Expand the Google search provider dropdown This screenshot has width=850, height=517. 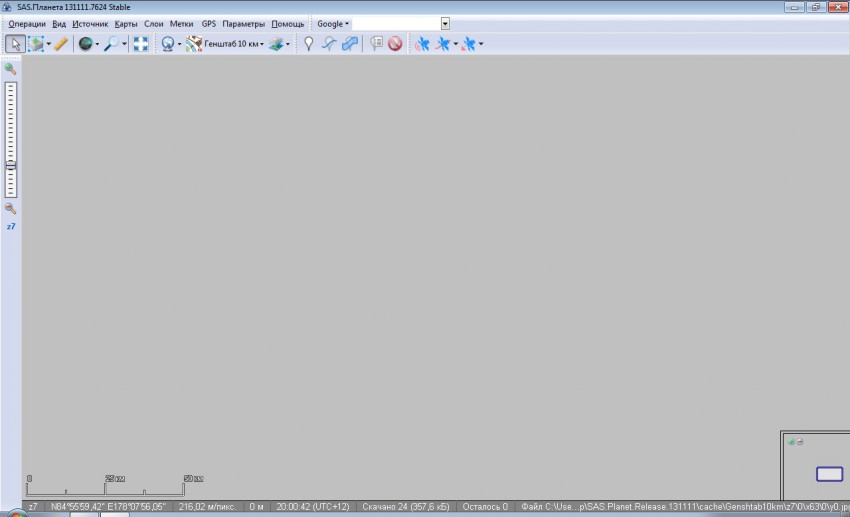pyautogui.click(x=333, y=23)
